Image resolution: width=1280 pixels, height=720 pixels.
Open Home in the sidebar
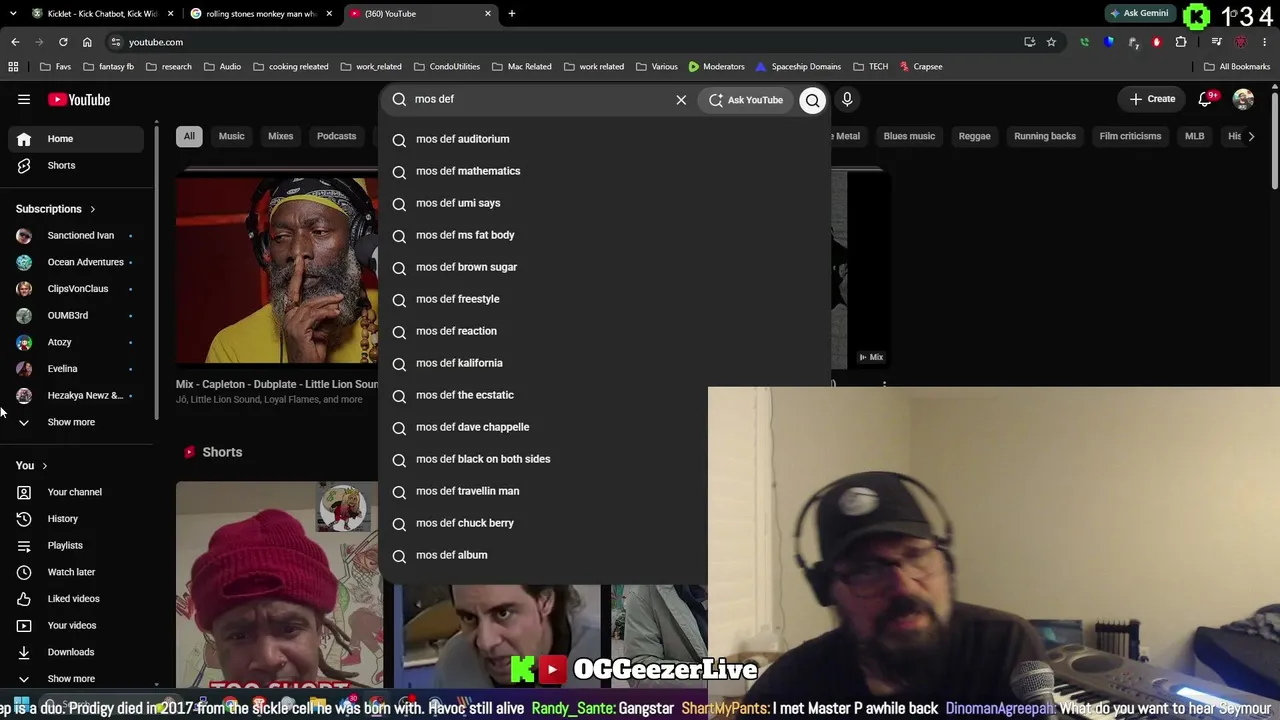78,139
